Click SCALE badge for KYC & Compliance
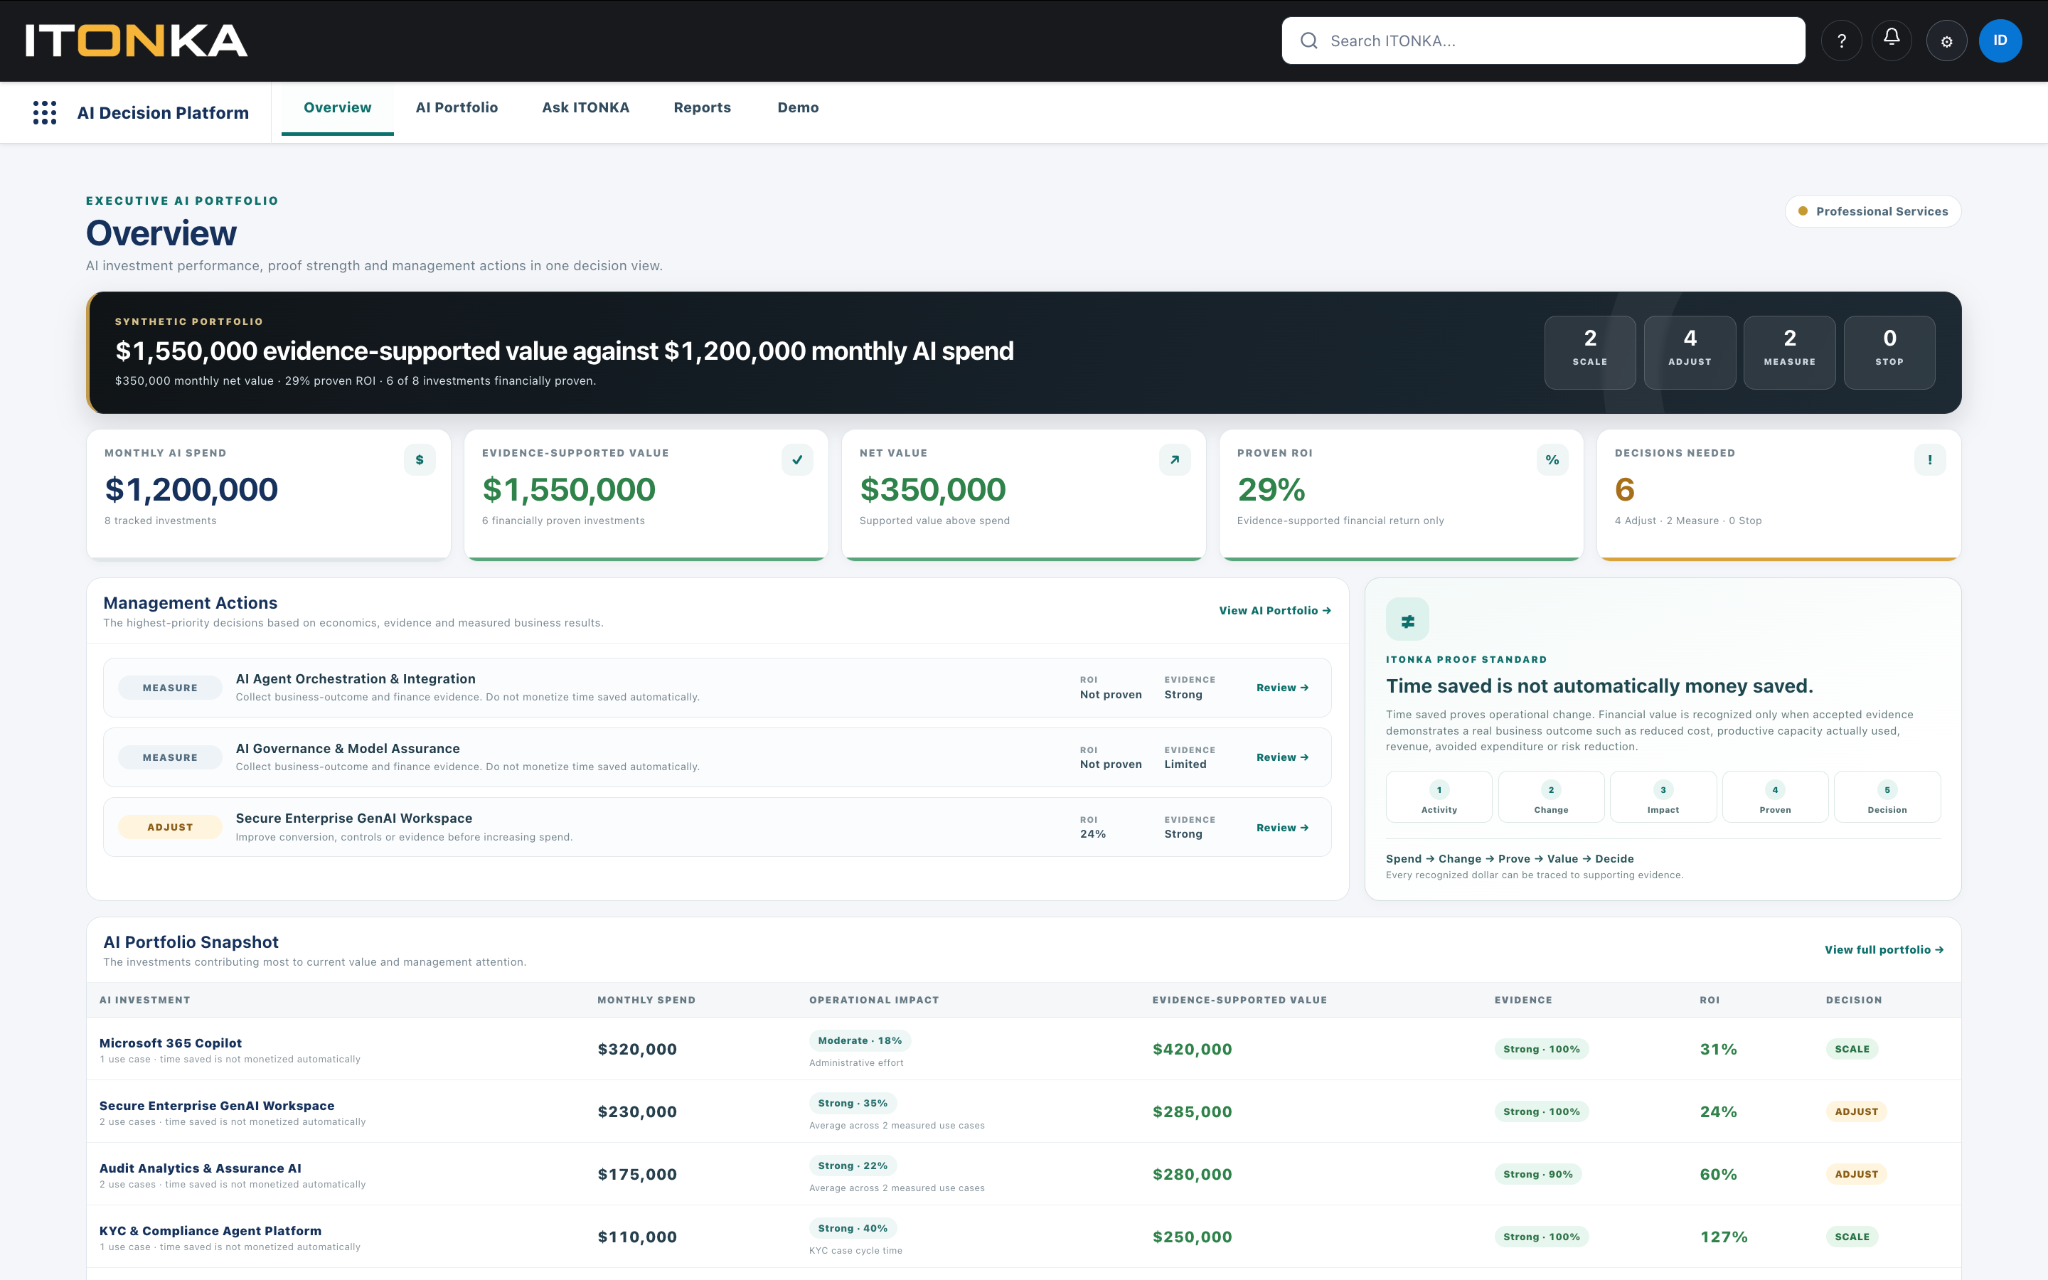 point(1852,1237)
